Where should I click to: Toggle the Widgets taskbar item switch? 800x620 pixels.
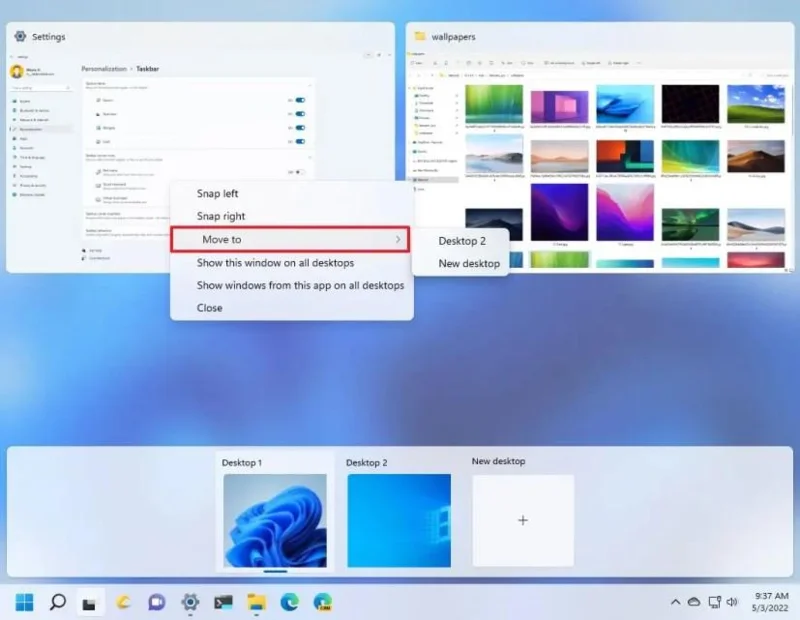tap(300, 128)
